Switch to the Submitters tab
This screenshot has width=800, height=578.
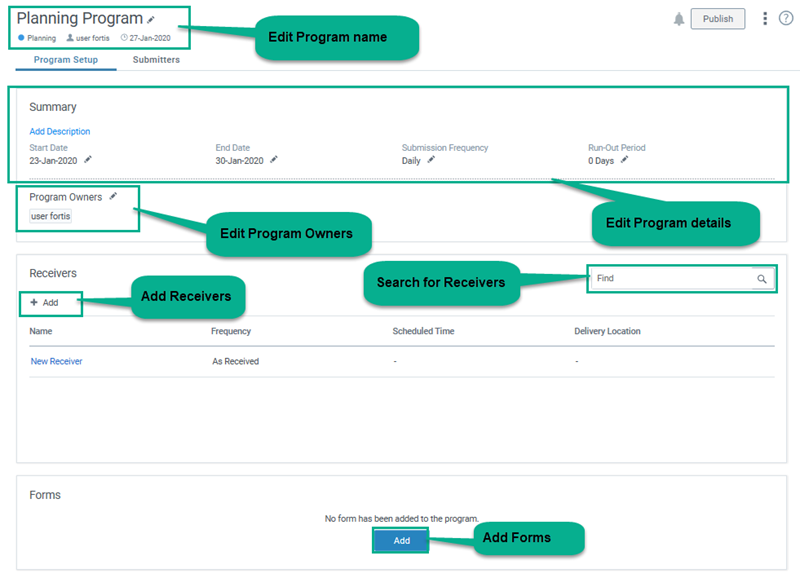[156, 60]
